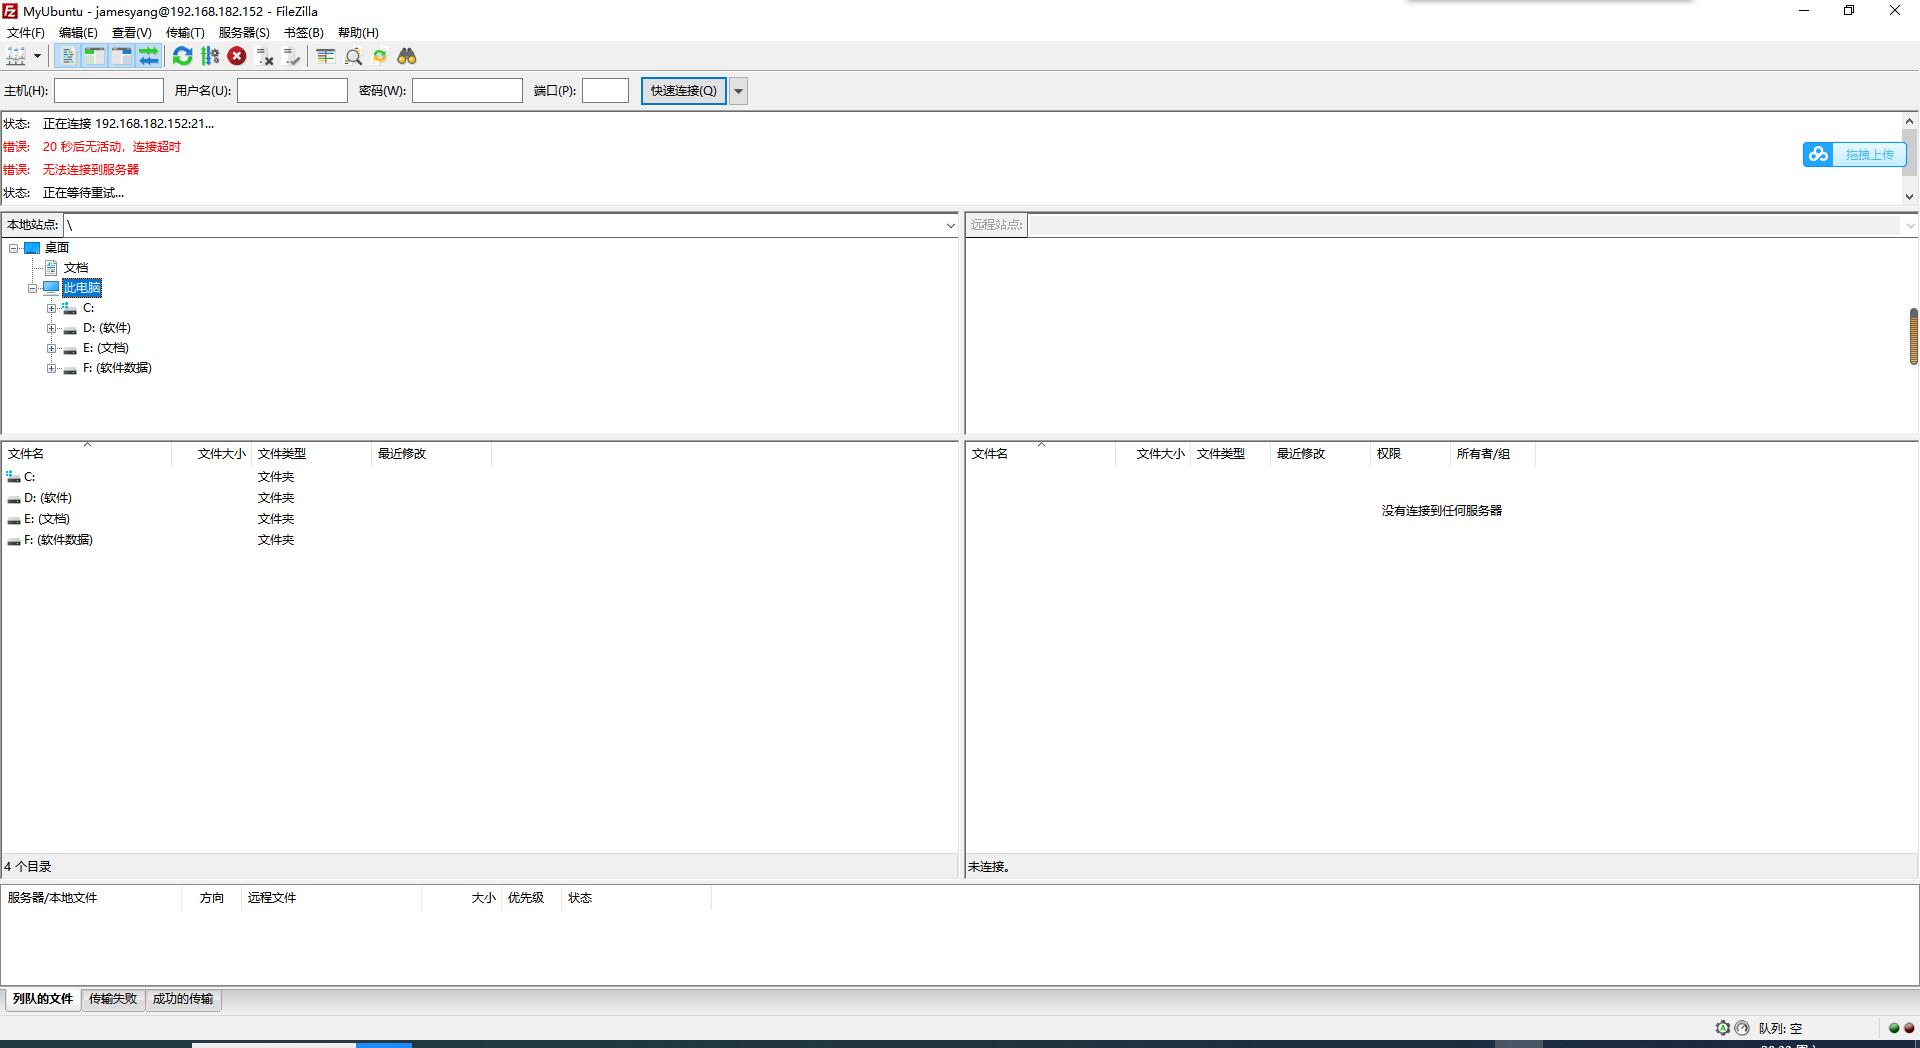Image resolution: width=1920 pixels, height=1048 pixels.
Task: Select F: (软件数据) in local tree
Action: point(117,368)
